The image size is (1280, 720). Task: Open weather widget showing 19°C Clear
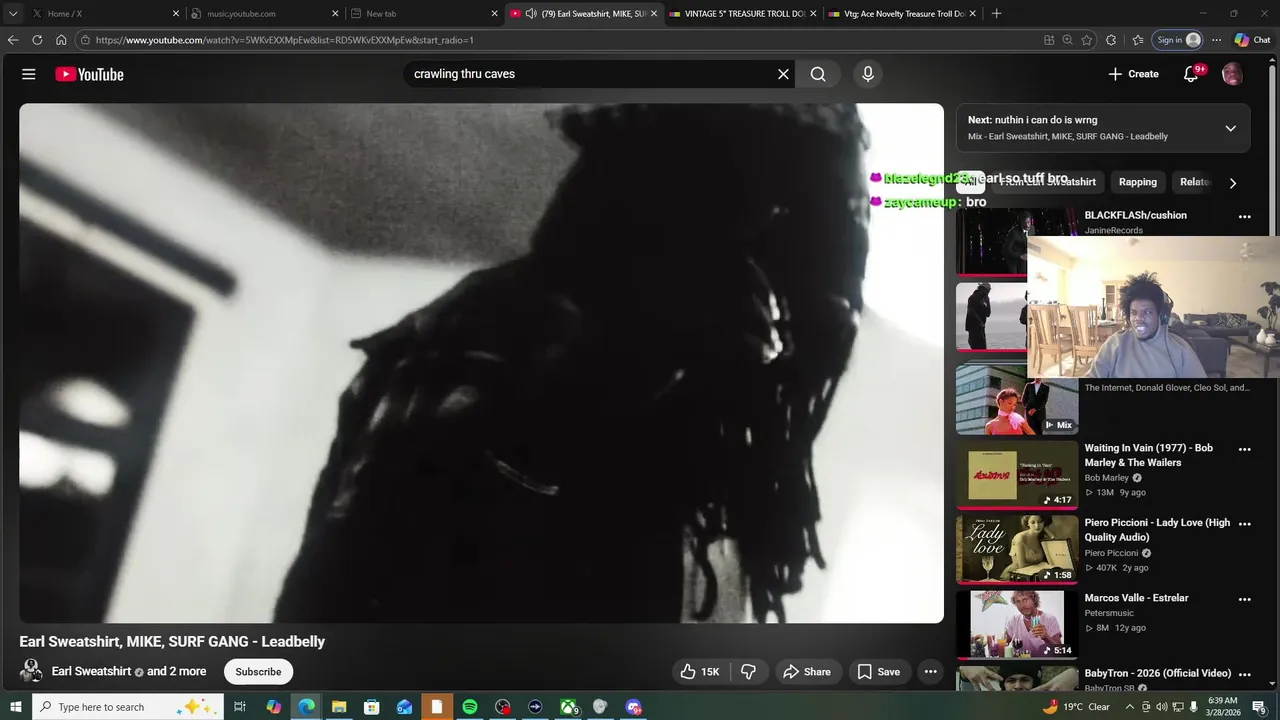click(1075, 707)
